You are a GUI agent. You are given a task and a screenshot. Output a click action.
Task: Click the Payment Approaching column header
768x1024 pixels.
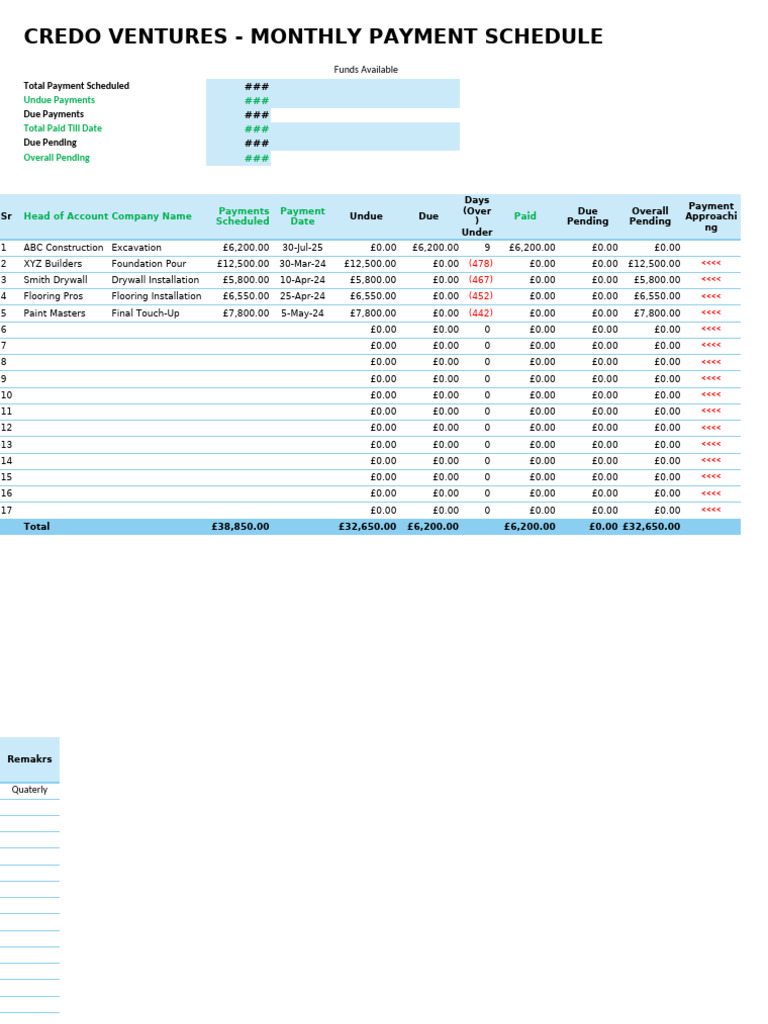[711, 216]
